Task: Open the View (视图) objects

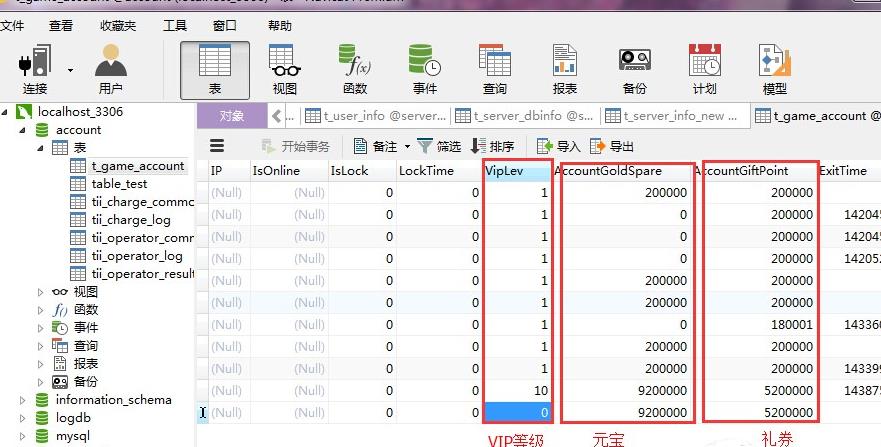Action: pos(285,70)
